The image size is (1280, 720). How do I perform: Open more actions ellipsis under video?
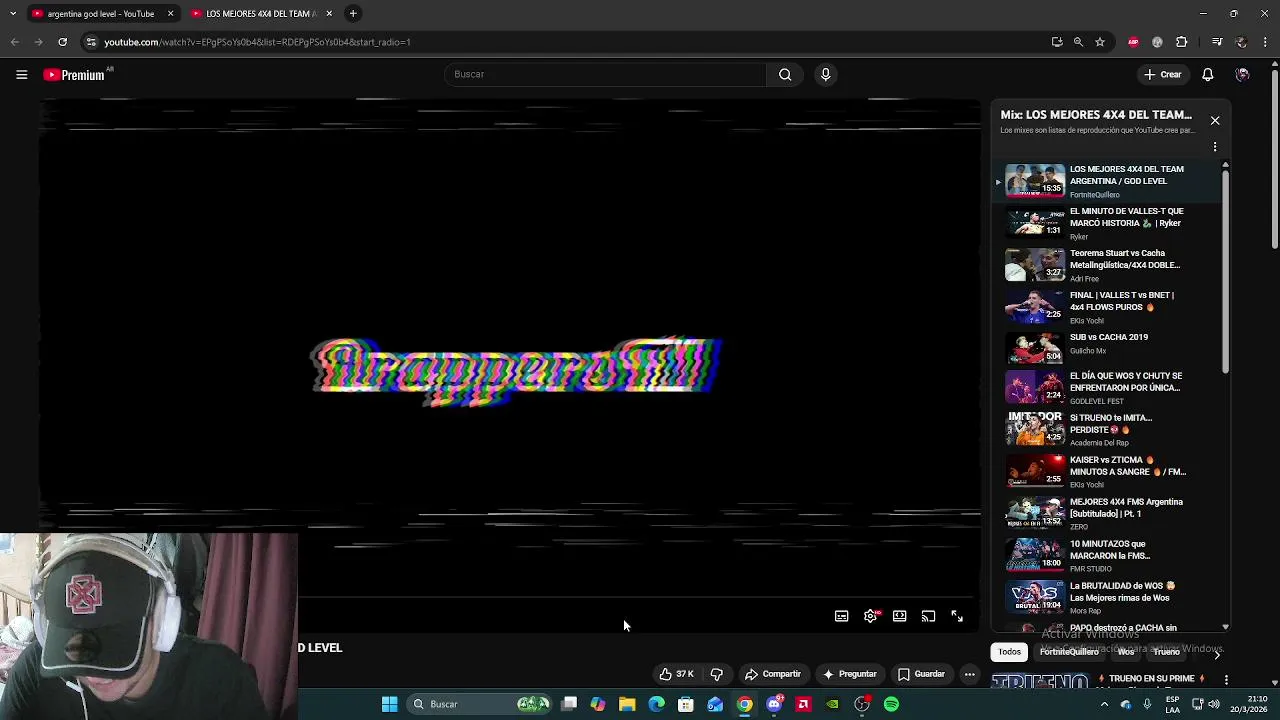pos(969,674)
